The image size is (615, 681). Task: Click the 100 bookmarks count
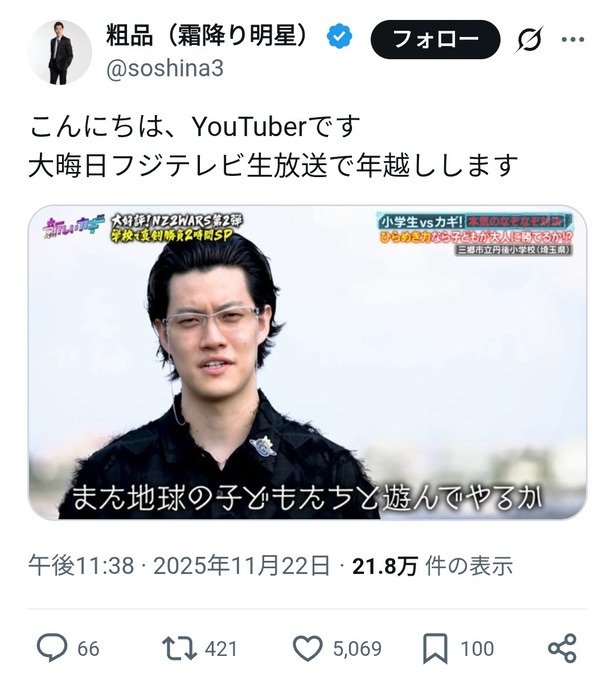click(477, 649)
